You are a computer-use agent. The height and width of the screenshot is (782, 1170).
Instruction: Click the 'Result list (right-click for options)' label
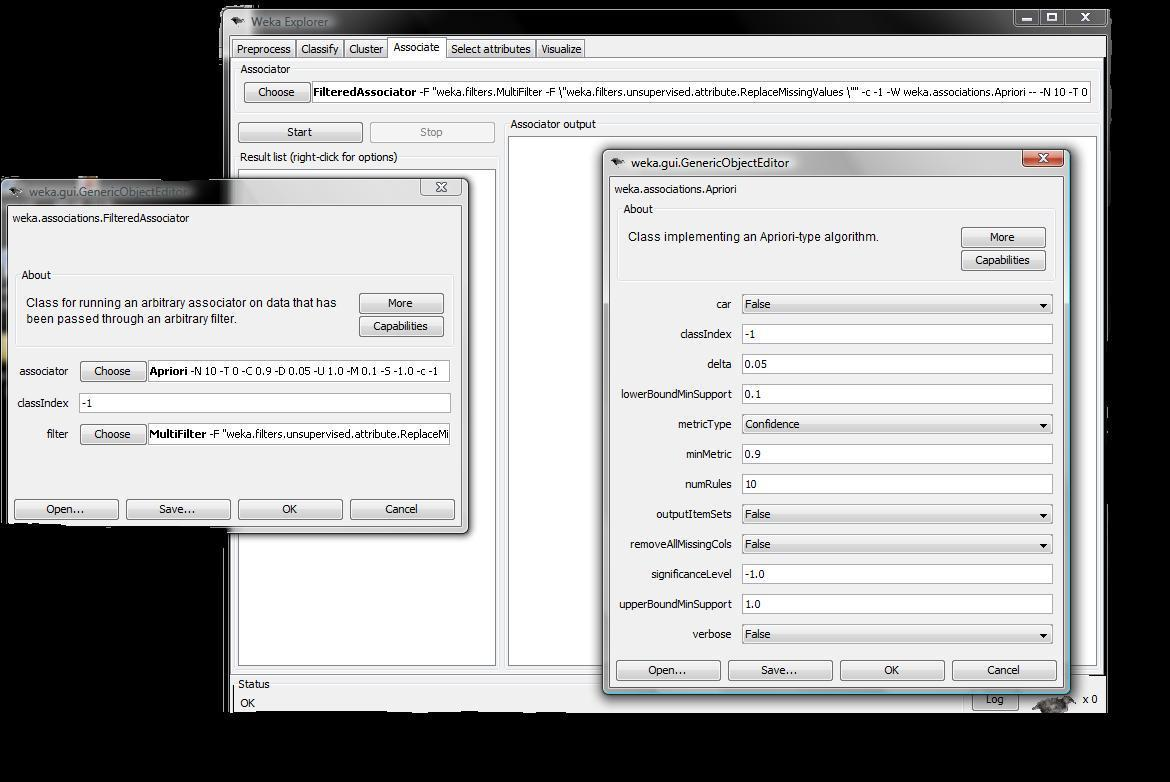point(319,157)
